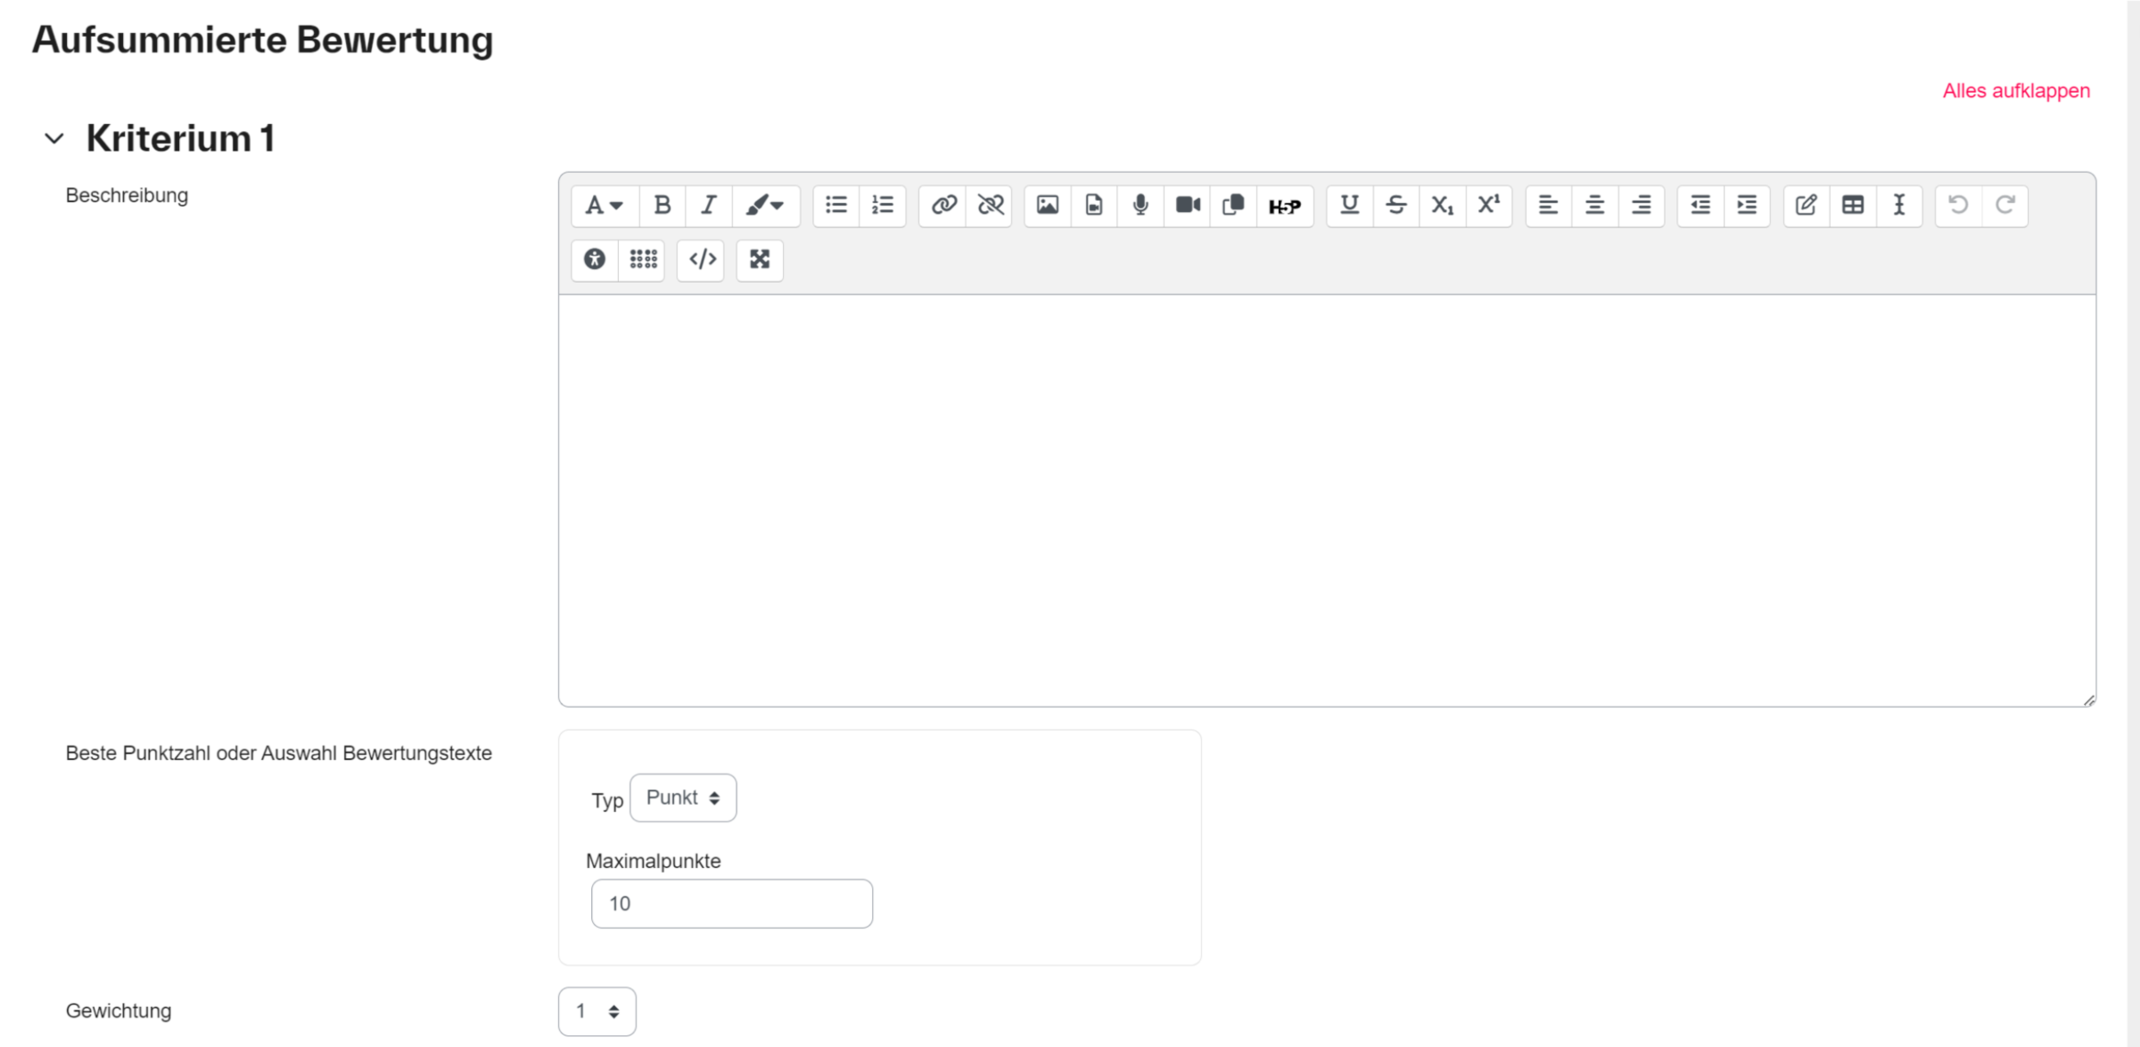Insert a link with the chain icon

[x=943, y=205]
